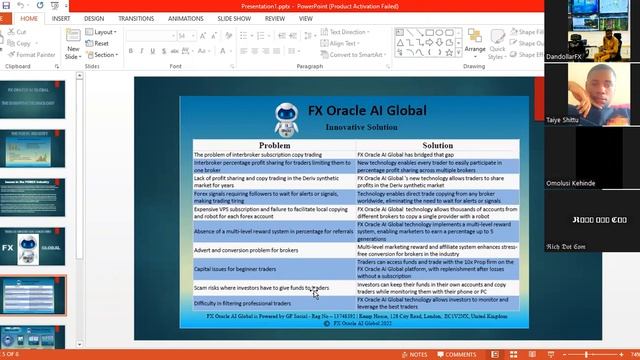Click Convert to SmartArt button
Screen dimensions: 640x360
(354, 55)
